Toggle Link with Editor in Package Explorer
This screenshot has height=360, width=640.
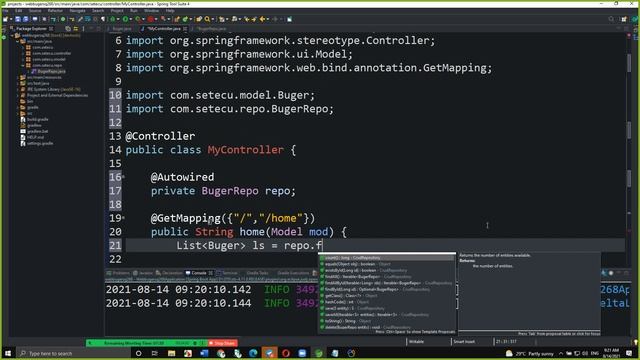pos(76,29)
